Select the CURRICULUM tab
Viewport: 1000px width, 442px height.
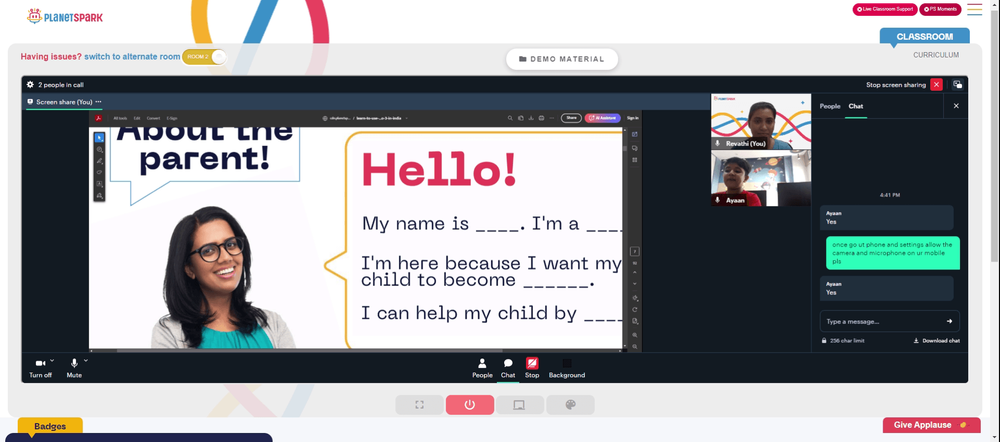tap(936, 55)
